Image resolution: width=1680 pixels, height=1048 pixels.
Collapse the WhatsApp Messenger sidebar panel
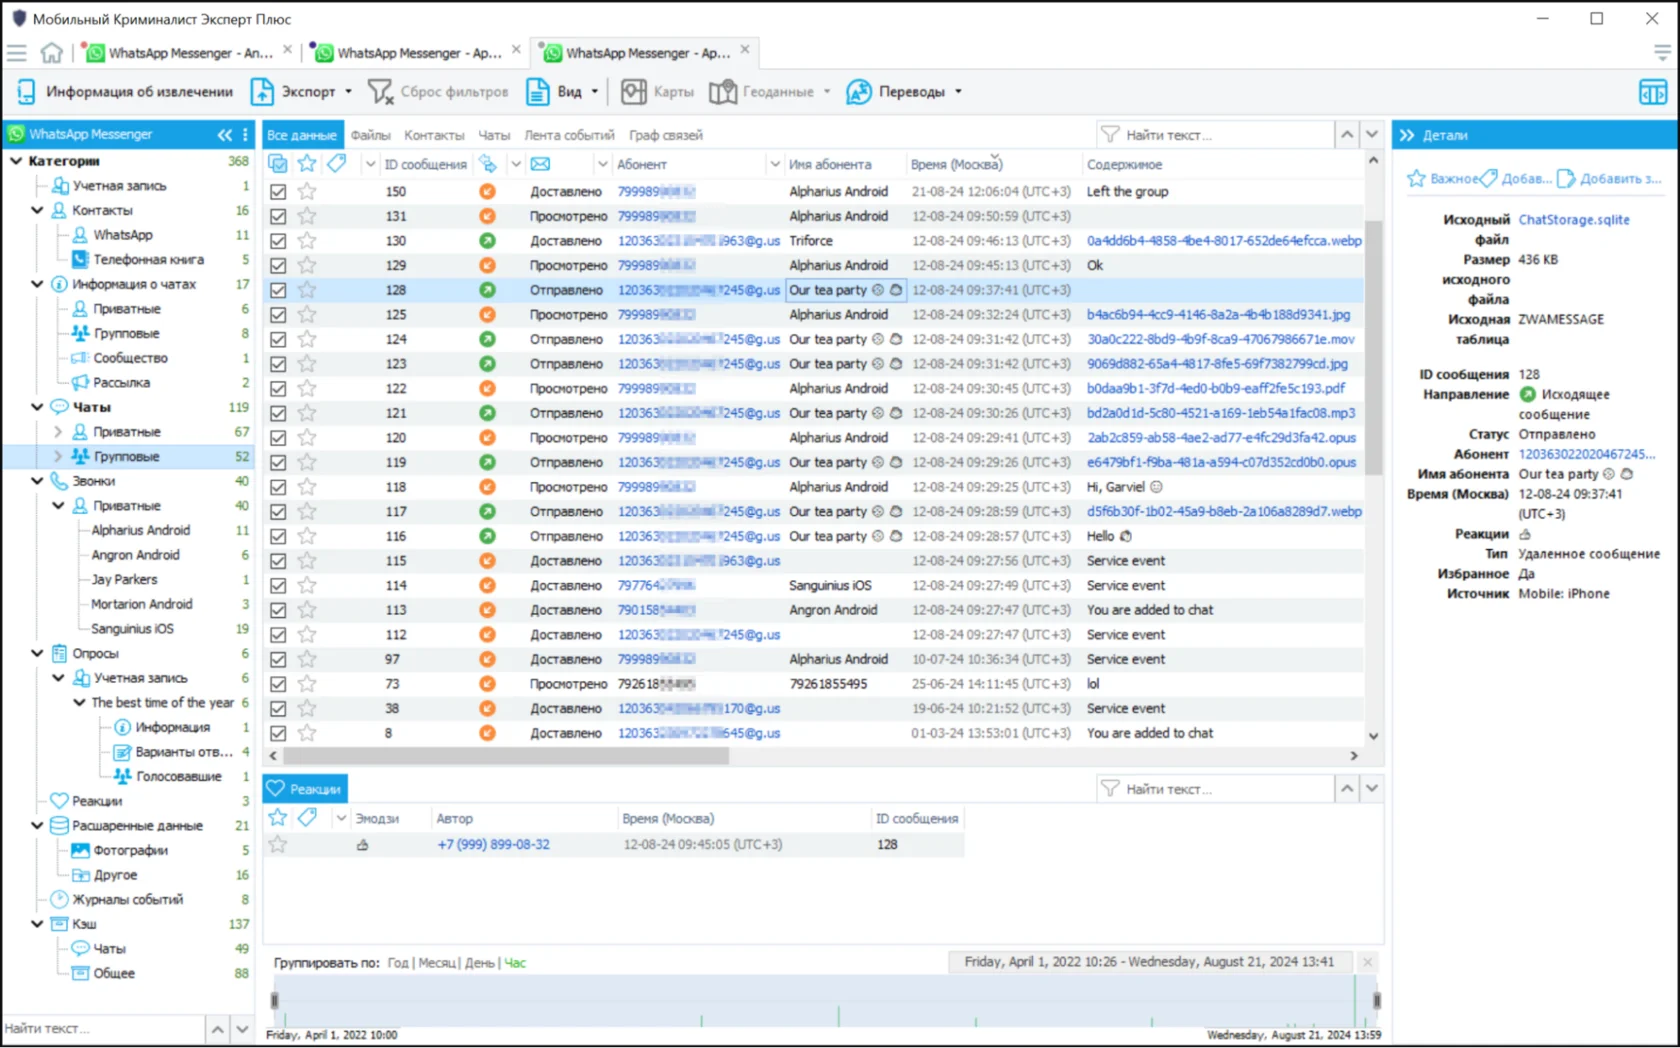[x=225, y=135]
